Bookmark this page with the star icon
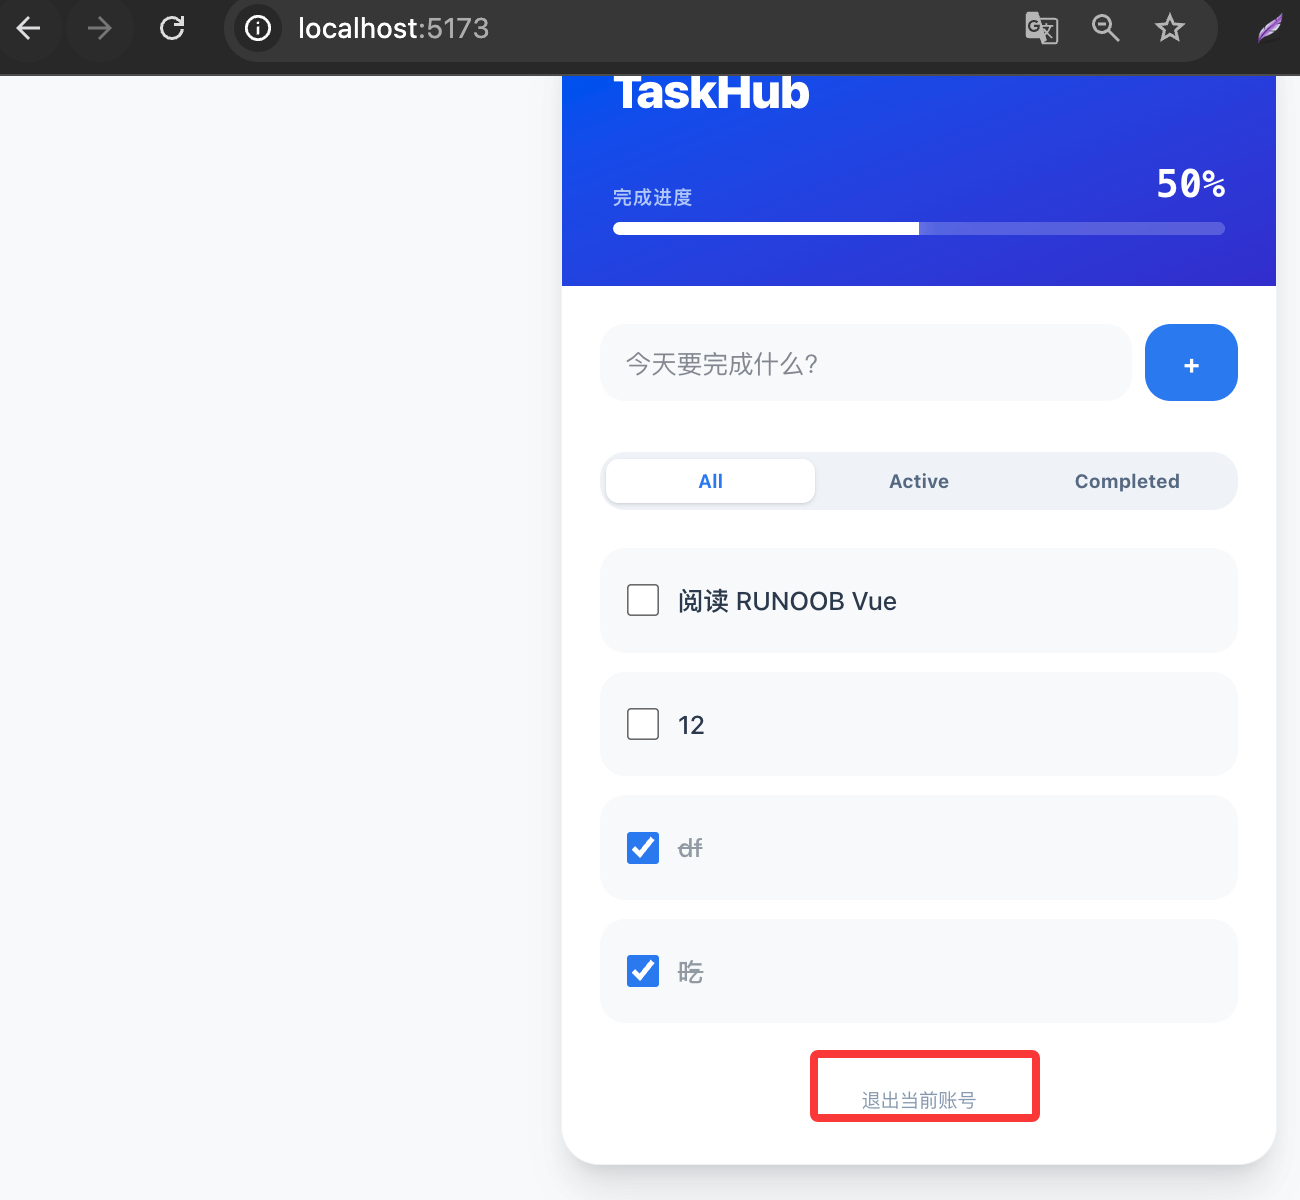The width and height of the screenshot is (1300, 1200). click(1169, 28)
